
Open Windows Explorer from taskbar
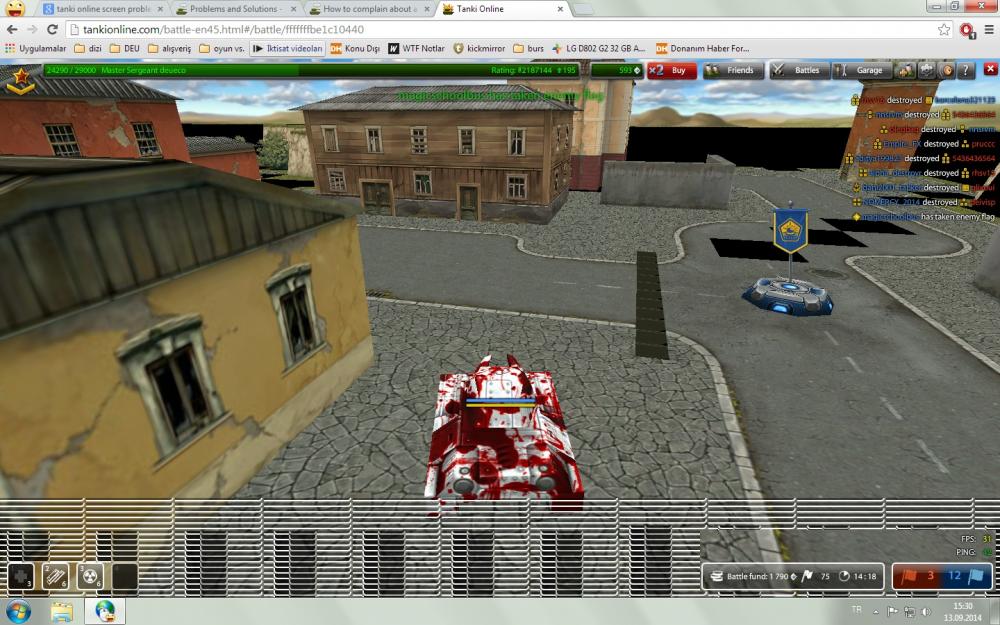[62, 612]
